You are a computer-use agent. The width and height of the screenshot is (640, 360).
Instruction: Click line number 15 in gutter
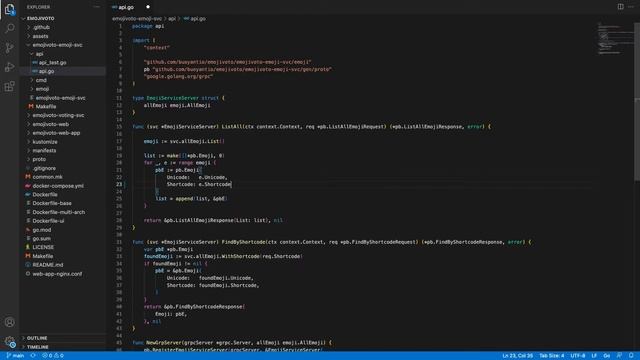119,127
